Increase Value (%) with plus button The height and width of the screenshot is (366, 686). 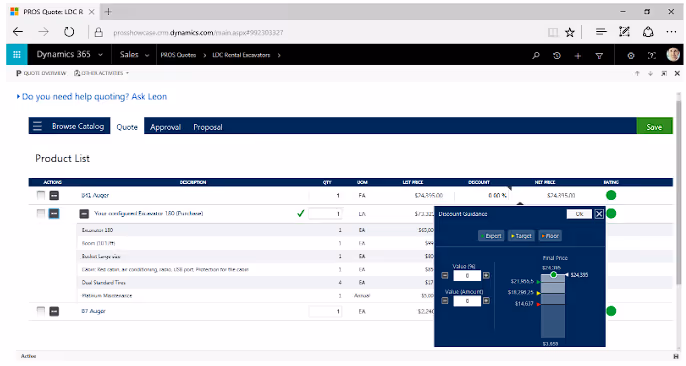coord(486,275)
